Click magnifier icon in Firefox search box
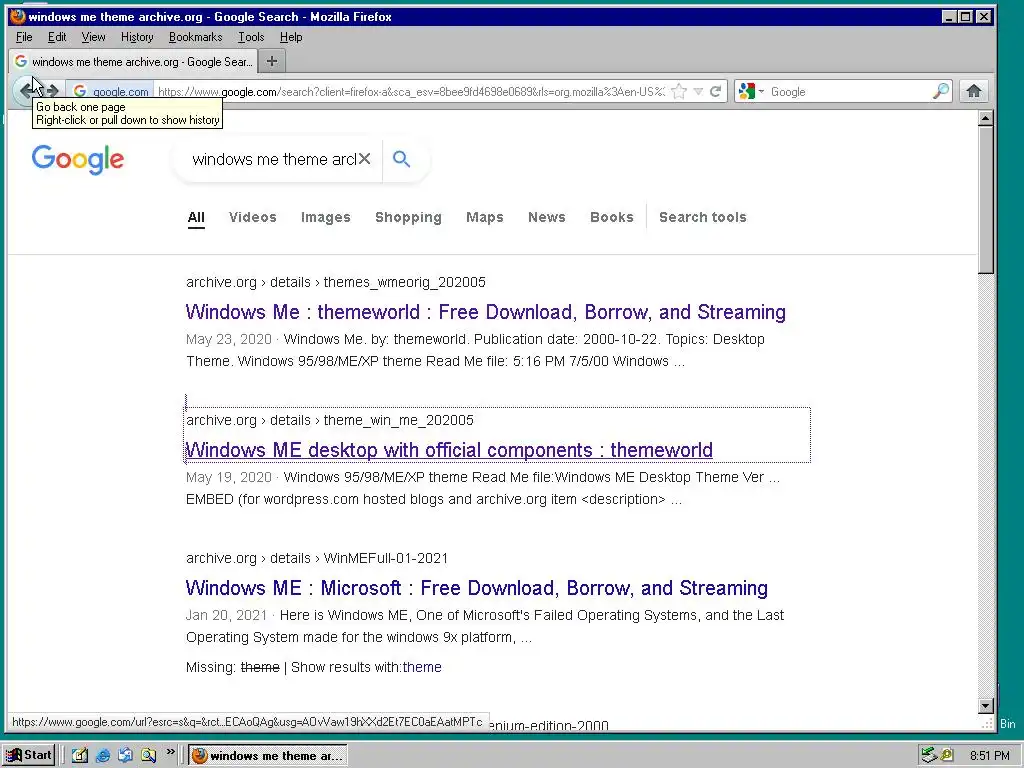Viewport: 1024px width, 768px height. 940,91
